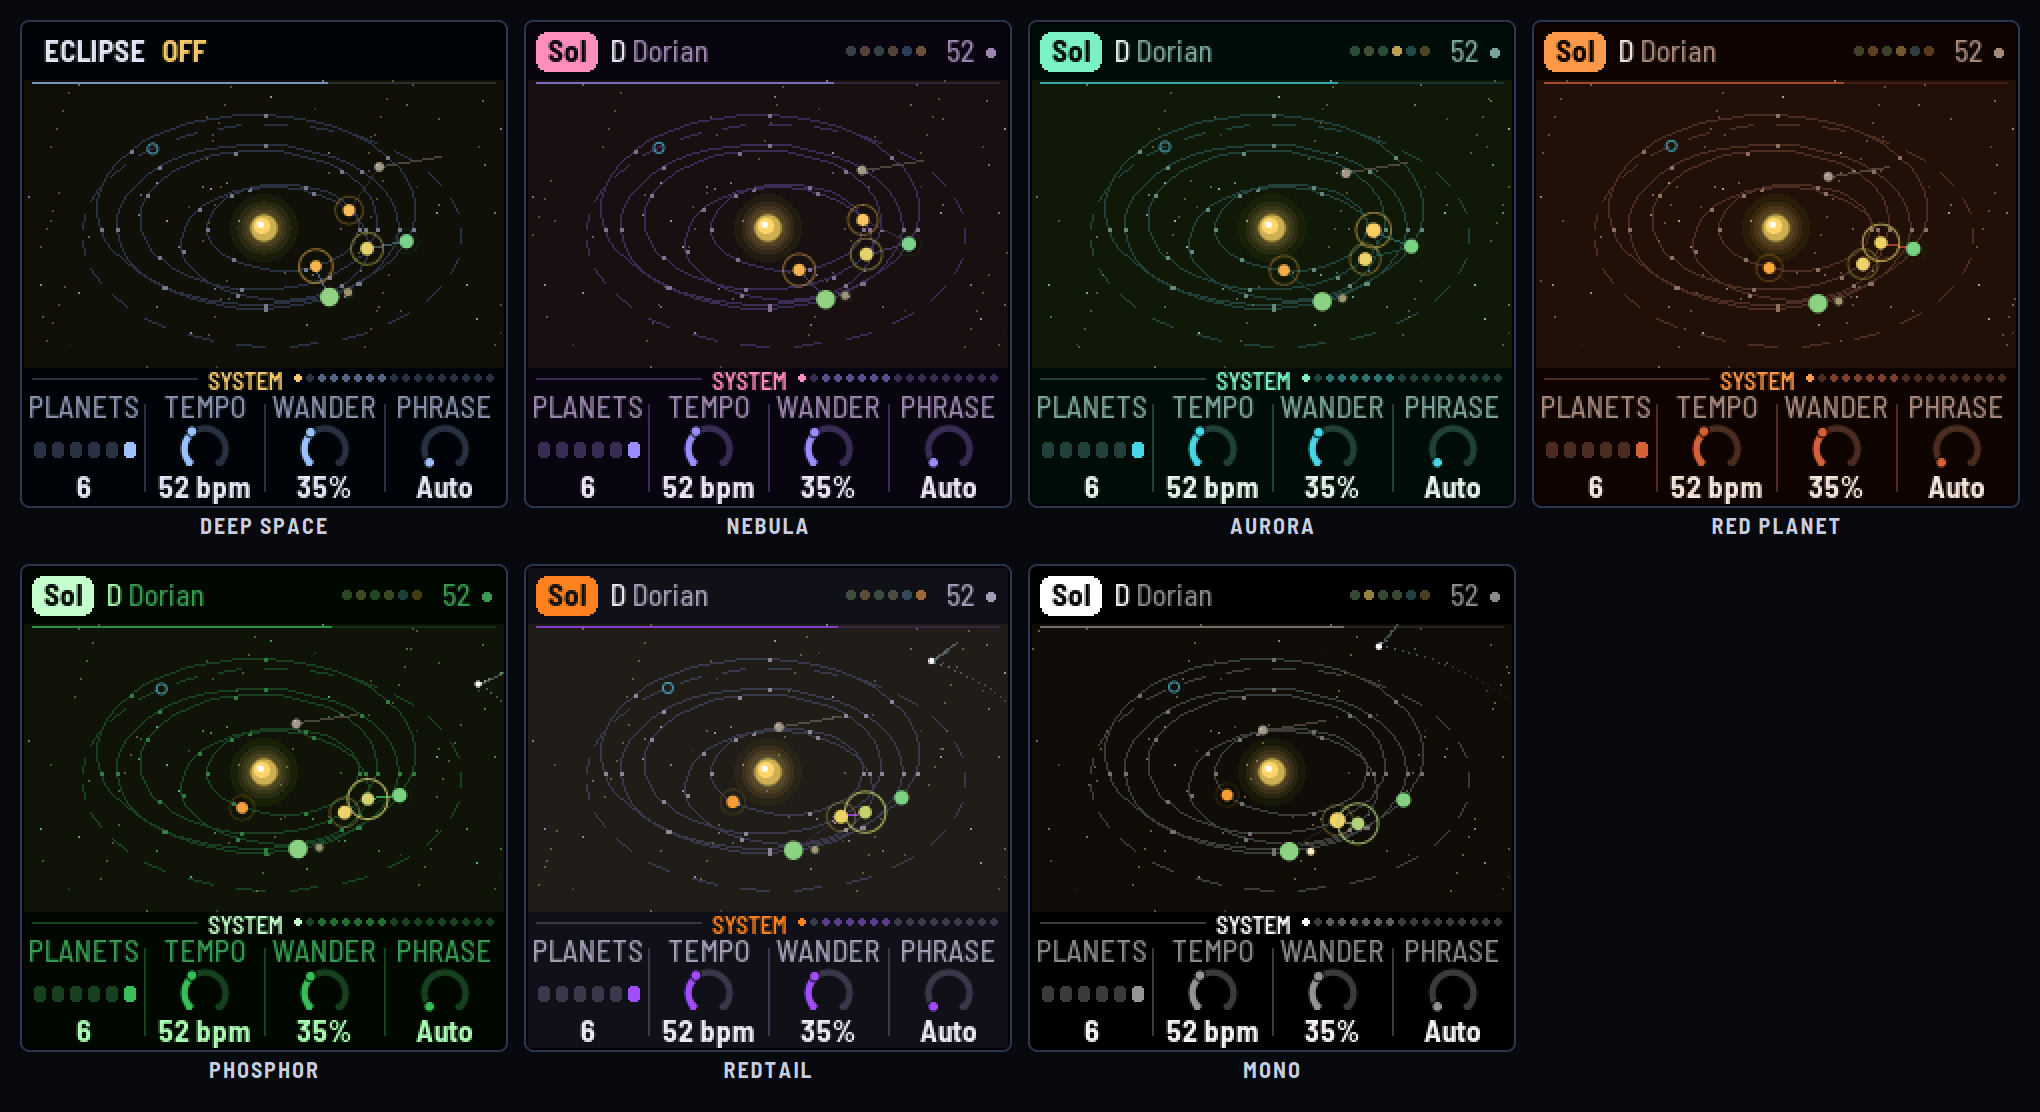Click the comet in the Mono orbit view

1379,646
